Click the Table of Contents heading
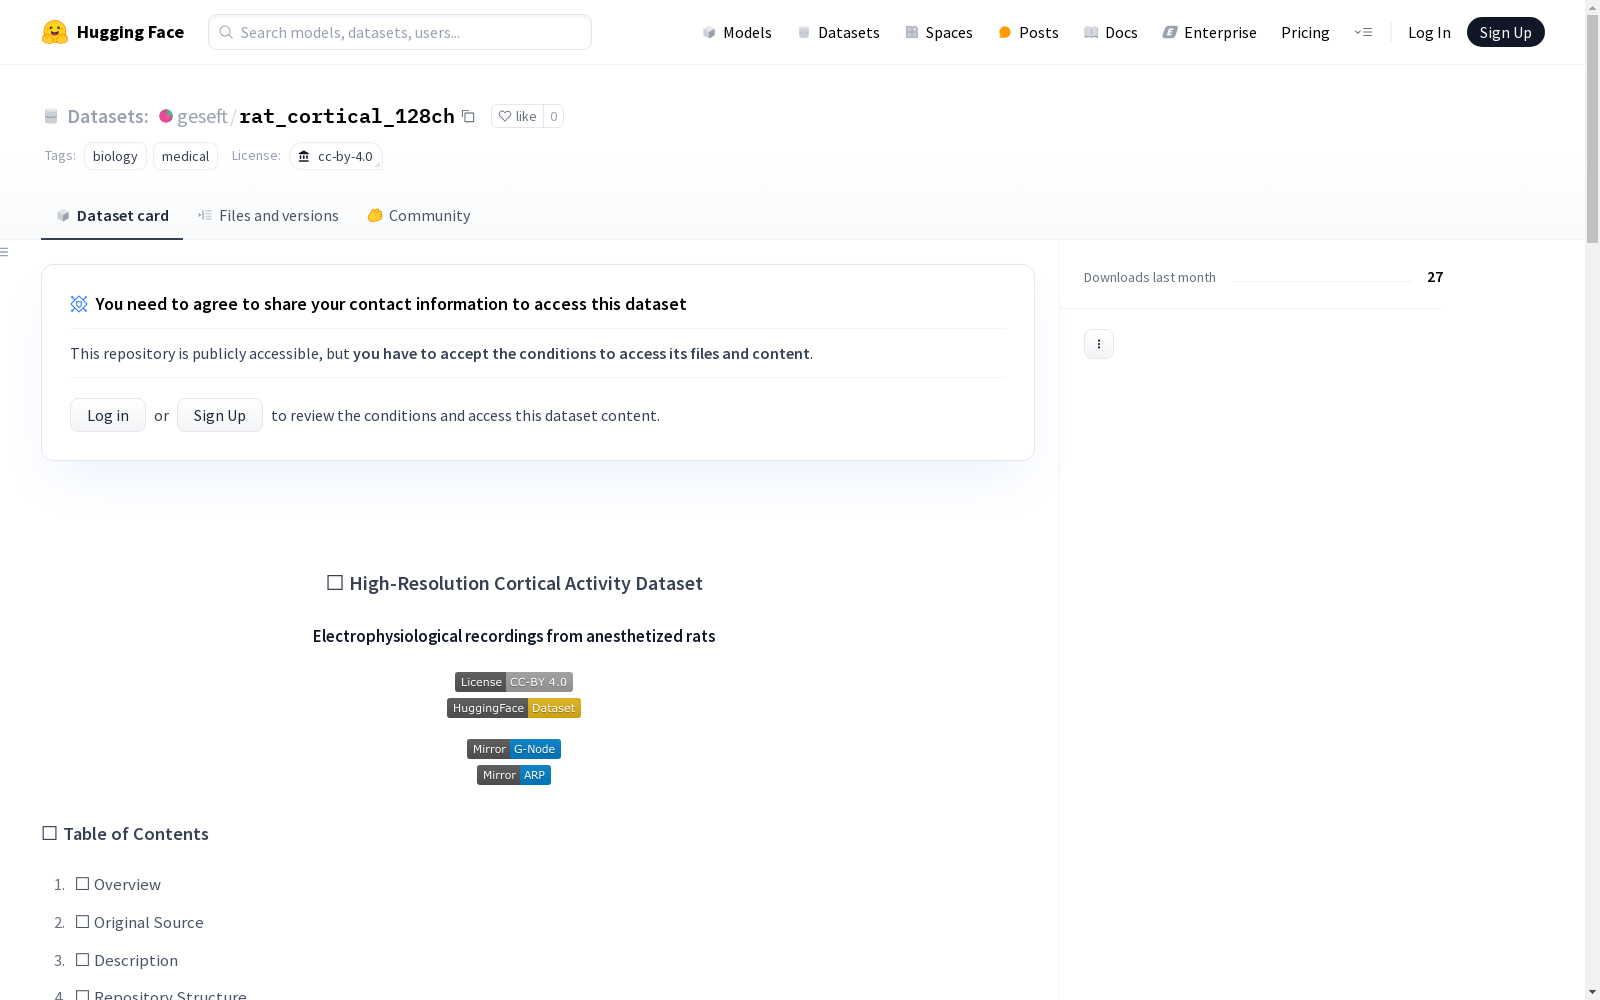The image size is (1600, 1000). tap(125, 834)
